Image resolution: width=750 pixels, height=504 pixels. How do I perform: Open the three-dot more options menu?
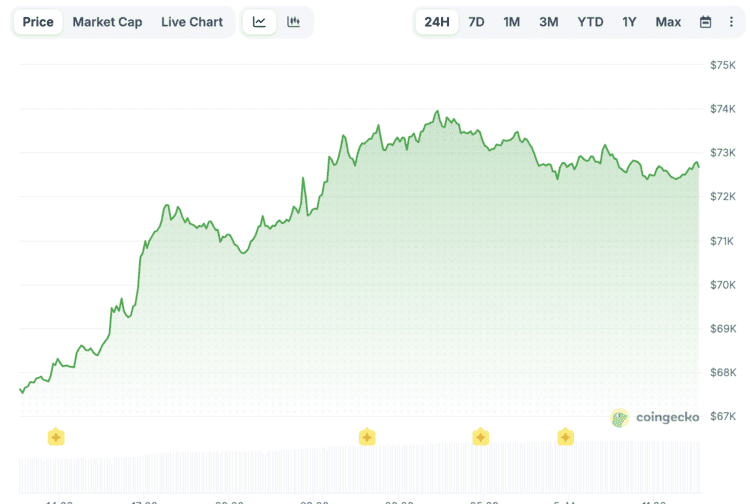pyautogui.click(x=731, y=22)
